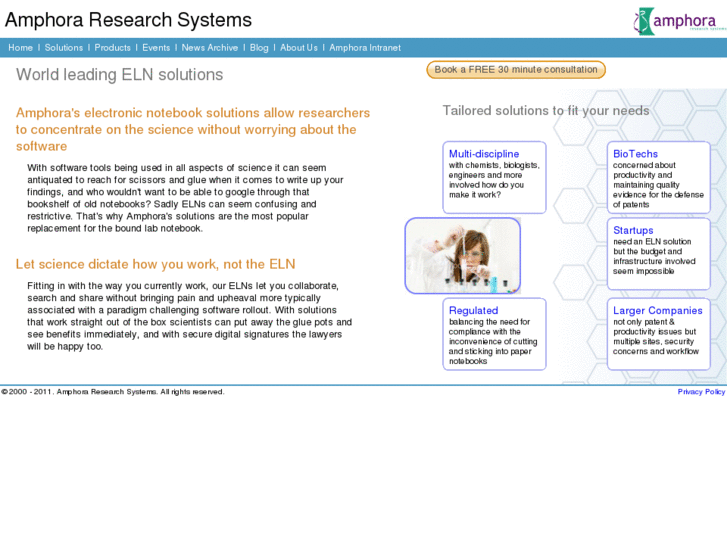Image resolution: width=727 pixels, height=545 pixels.
Task: Click the Let science dictate how you work heading
Action: (155, 264)
